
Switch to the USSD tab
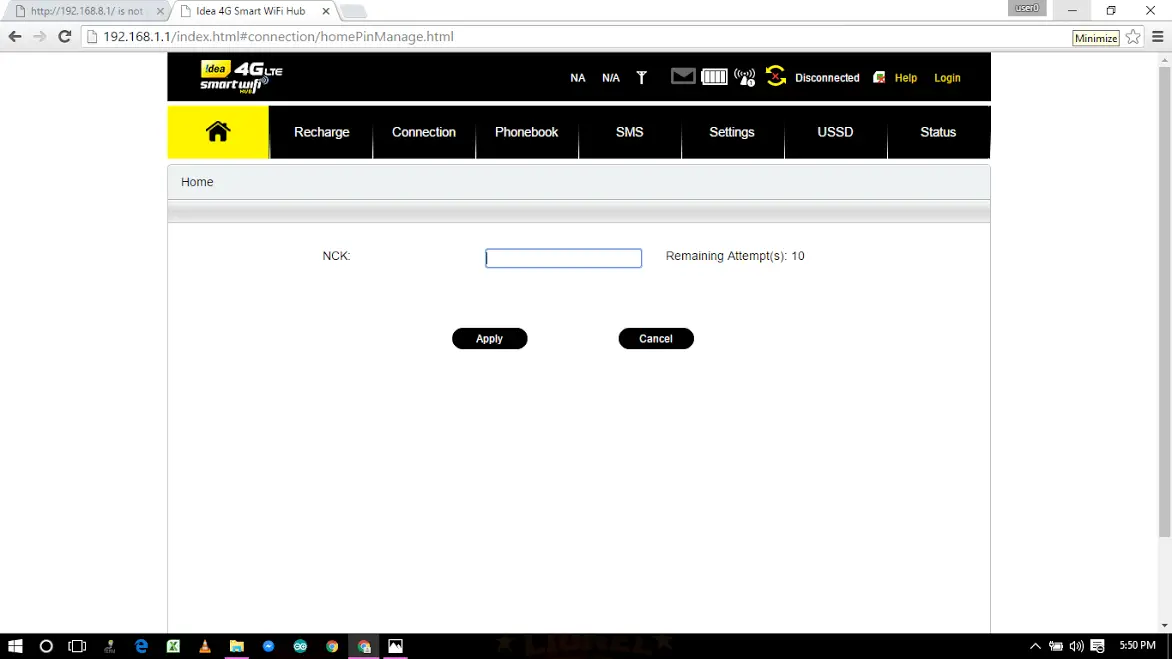pyautogui.click(x=835, y=132)
